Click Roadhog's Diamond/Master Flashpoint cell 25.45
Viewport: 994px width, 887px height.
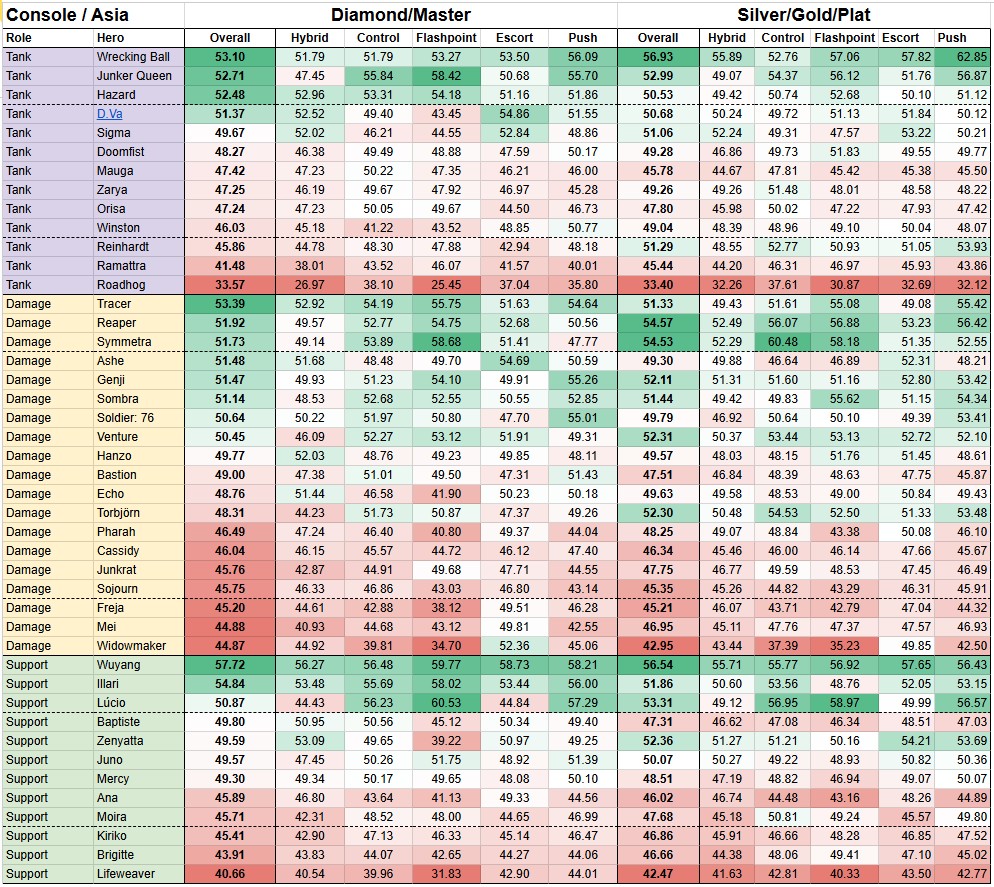(x=446, y=285)
